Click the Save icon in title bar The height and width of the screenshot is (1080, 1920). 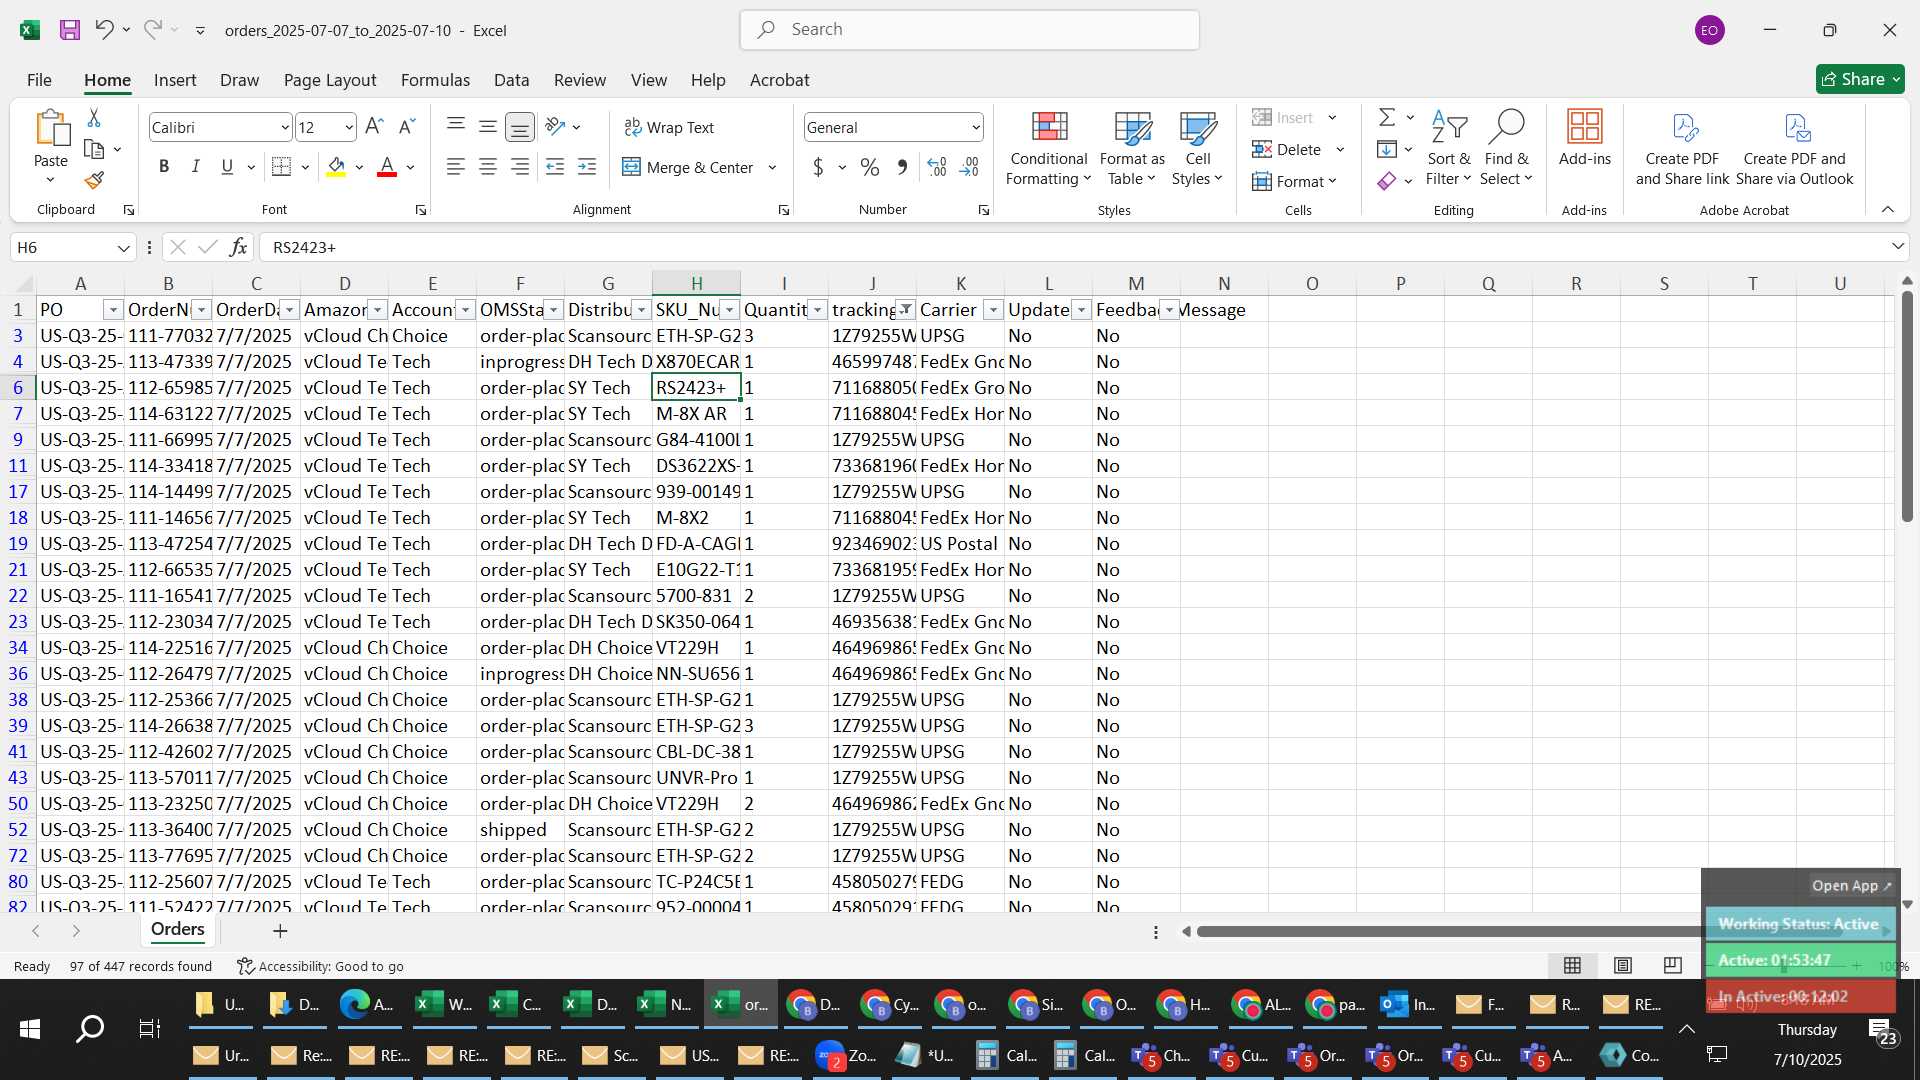pyautogui.click(x=70, y=30)
